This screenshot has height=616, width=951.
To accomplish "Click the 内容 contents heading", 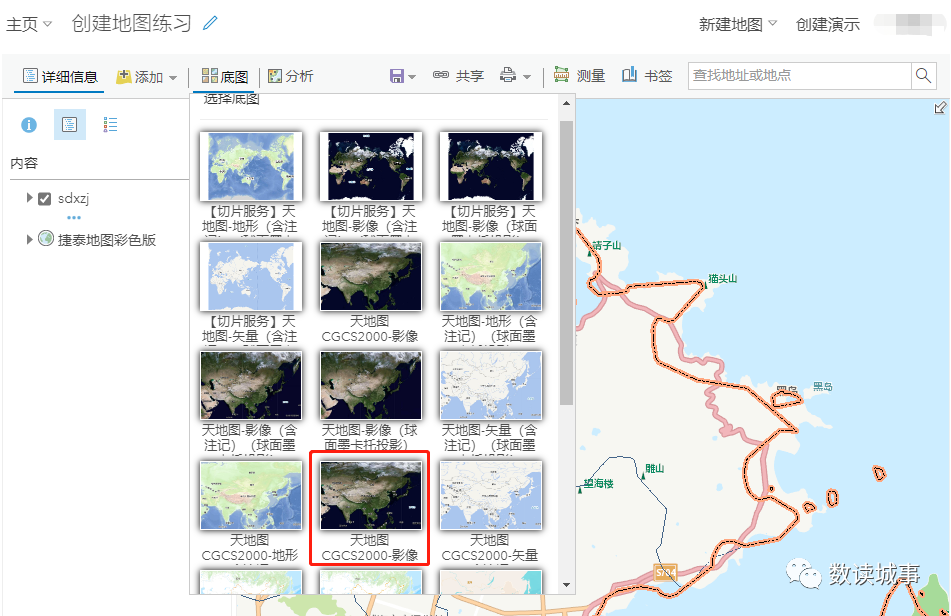I will tap(24, 163).
